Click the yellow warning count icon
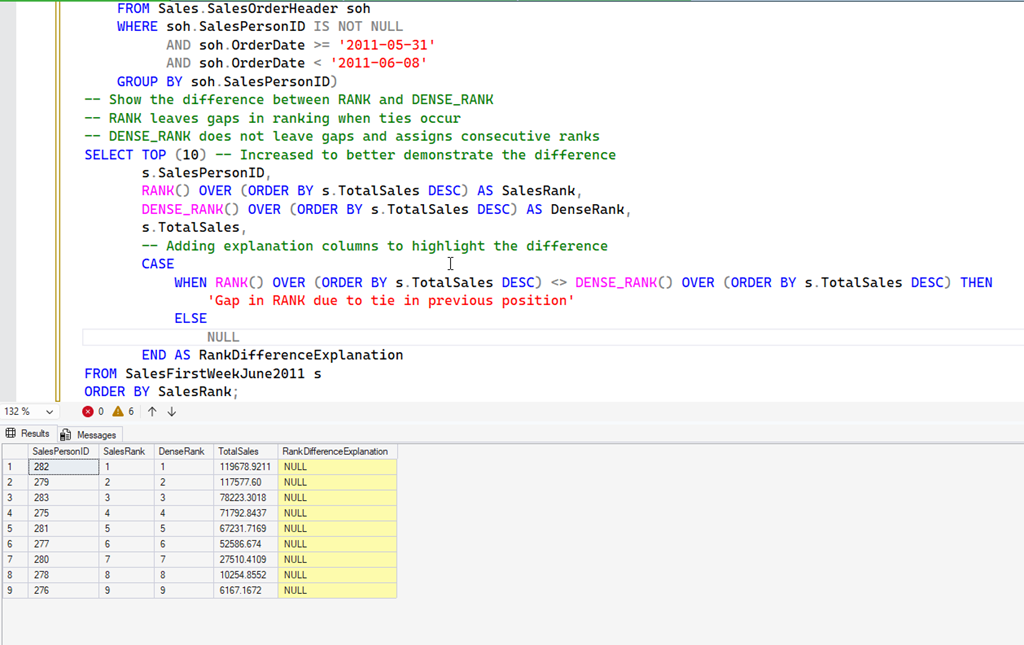This screenshot has width=1024, height=645. coord(118,411)
